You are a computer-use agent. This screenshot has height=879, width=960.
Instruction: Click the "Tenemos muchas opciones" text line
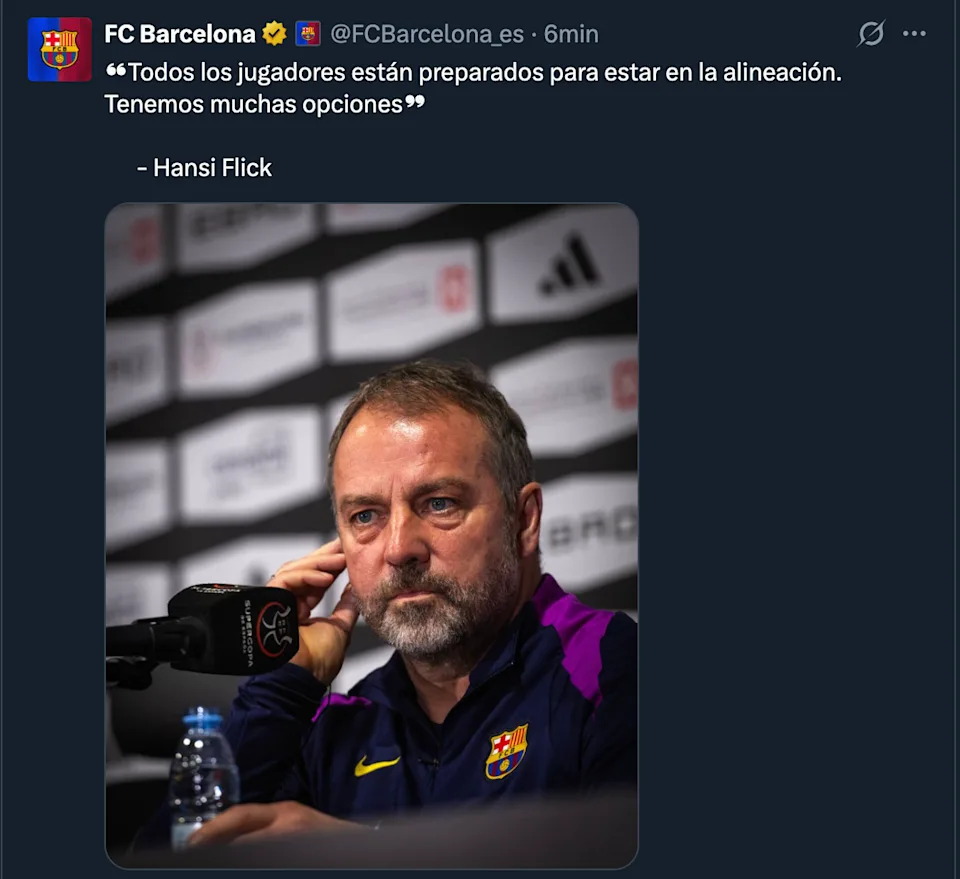pos(252,103)
